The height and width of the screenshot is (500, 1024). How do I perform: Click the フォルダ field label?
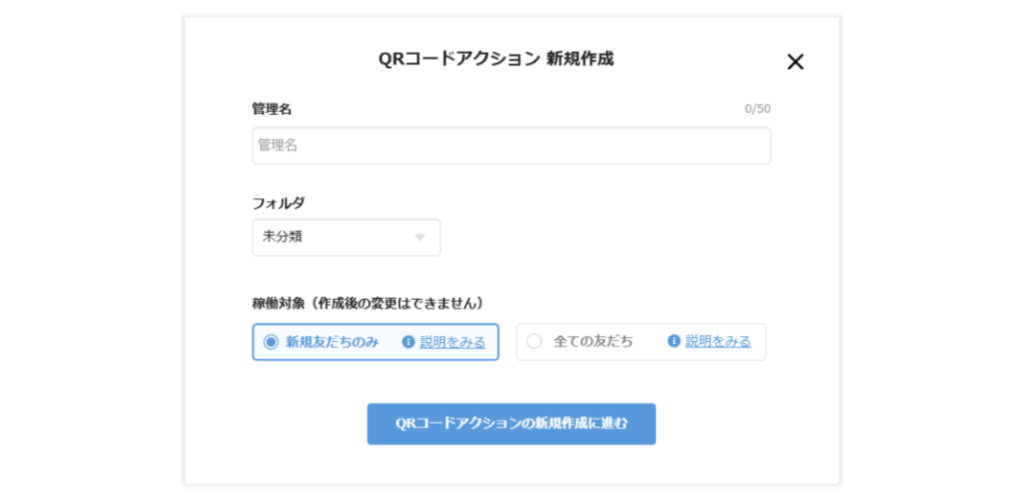tap(279, 203)
